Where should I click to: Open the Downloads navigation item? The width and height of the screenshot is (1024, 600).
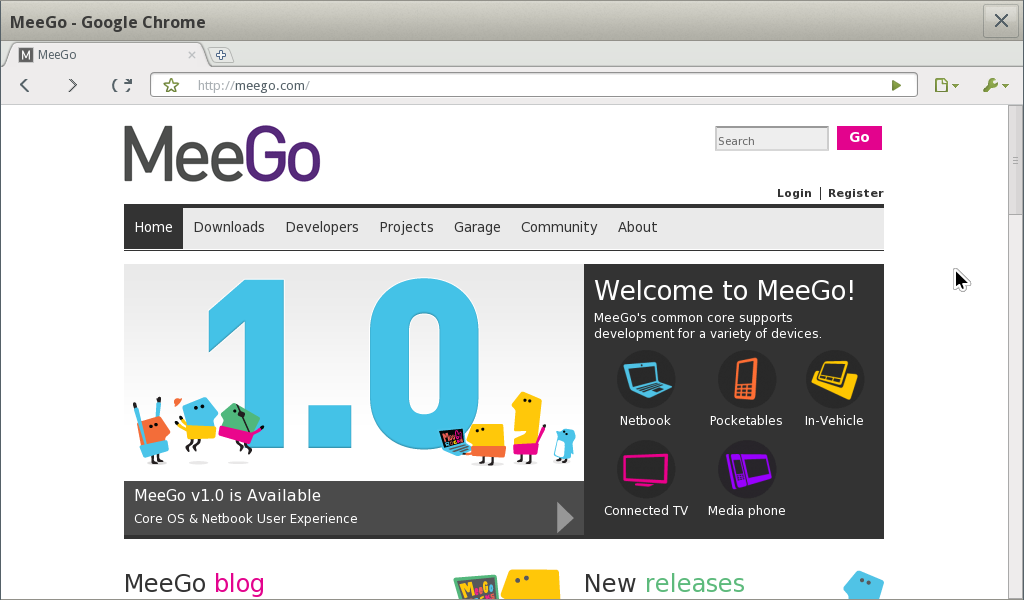click(x=229, y=227)
